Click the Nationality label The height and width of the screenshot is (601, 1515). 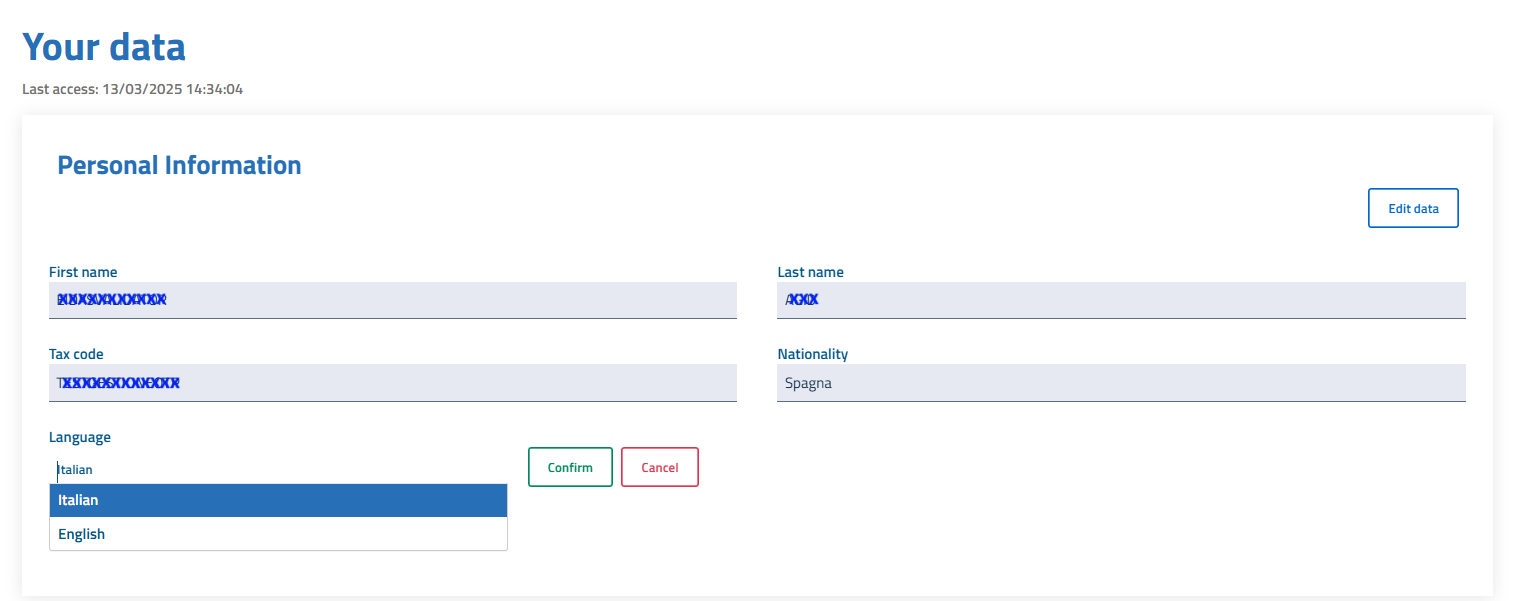coord(812,354)
